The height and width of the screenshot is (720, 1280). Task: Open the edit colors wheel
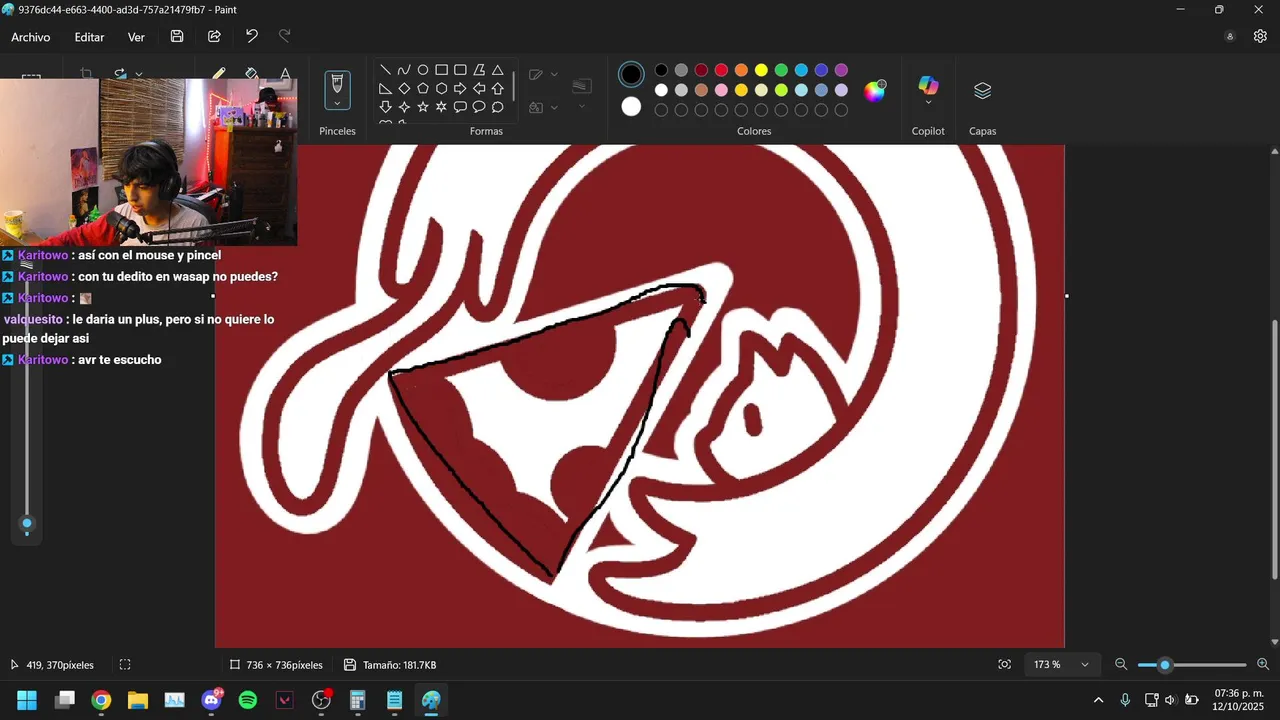click(x=875, y=91)
